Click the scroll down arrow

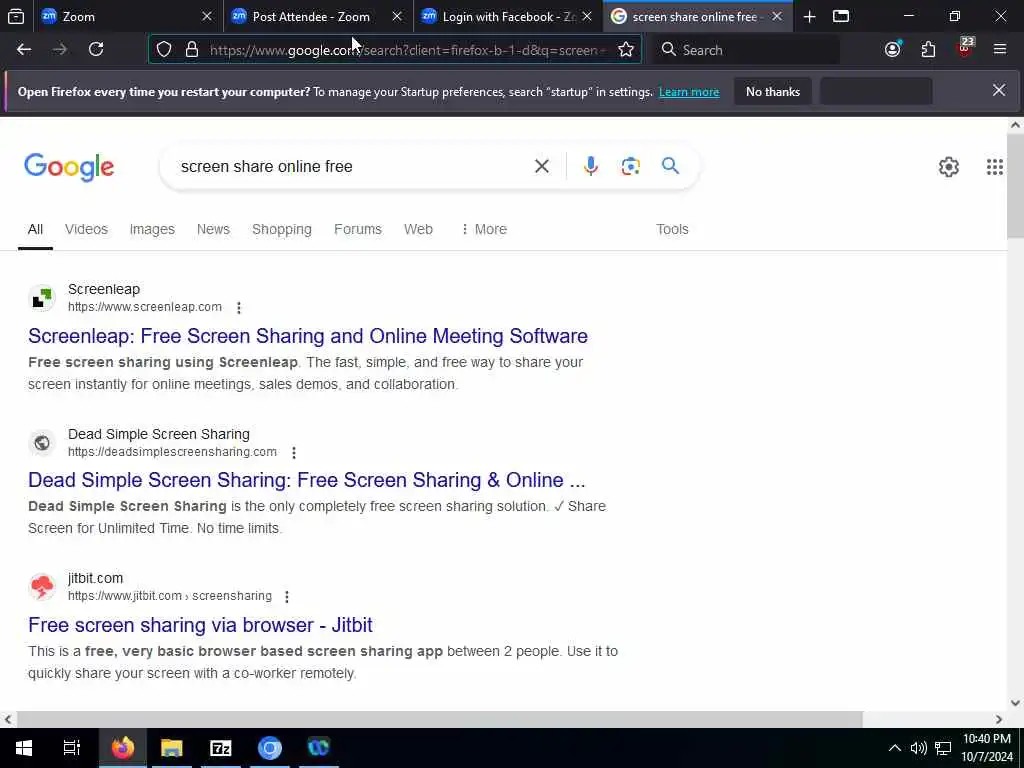(1015, 703)
